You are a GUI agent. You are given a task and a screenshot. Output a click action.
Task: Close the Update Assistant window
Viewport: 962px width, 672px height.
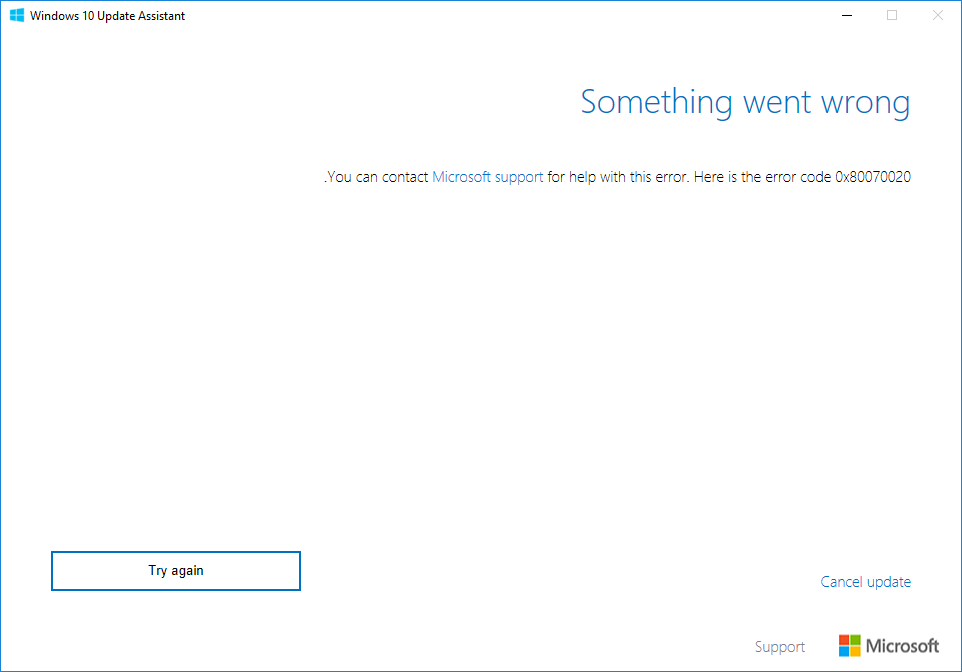point(937,16)
